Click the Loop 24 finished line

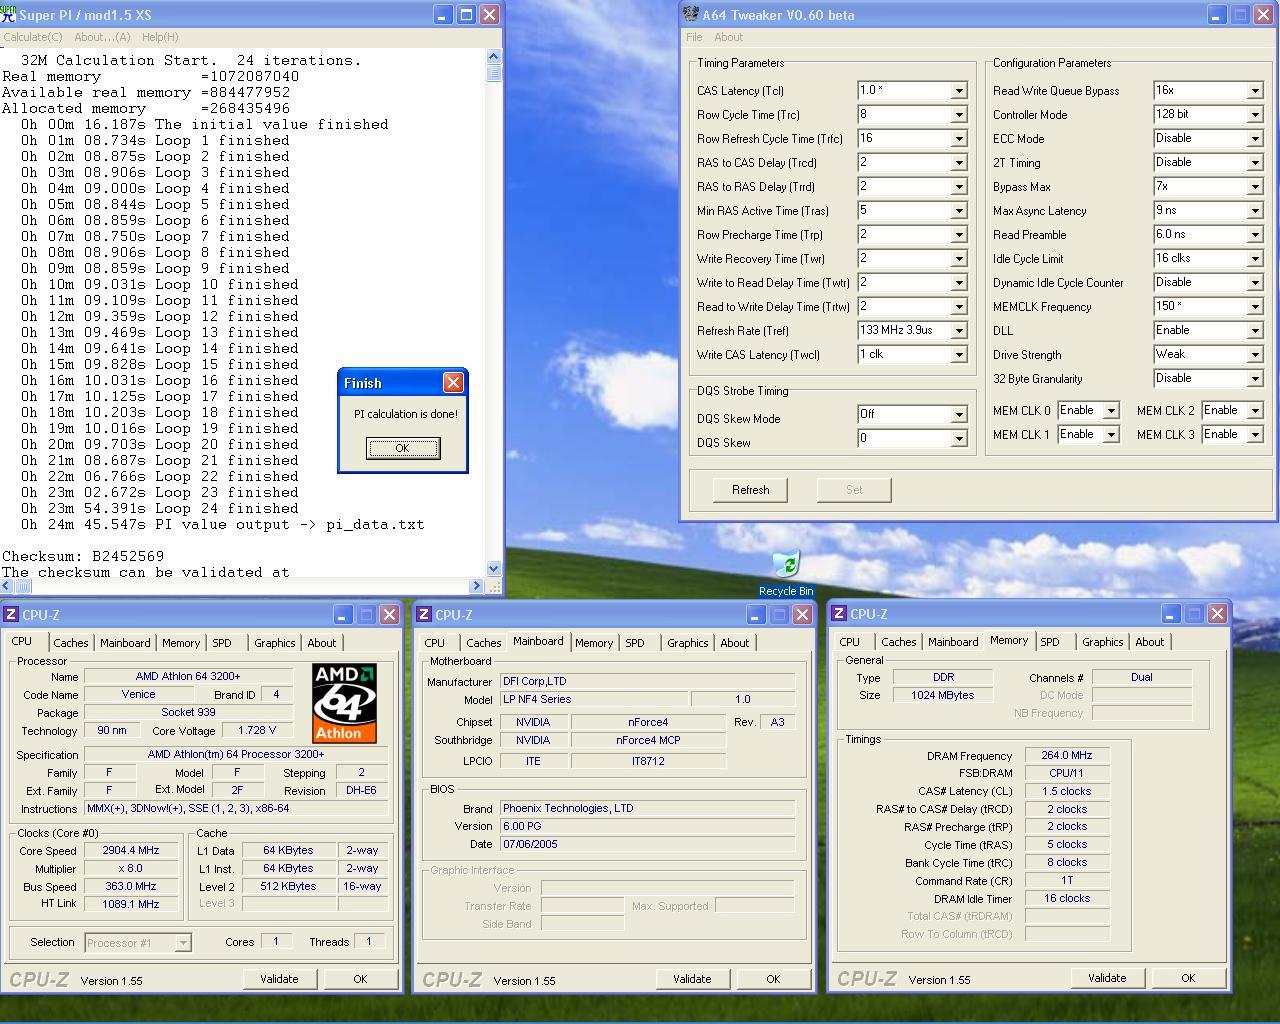[160, 508]
